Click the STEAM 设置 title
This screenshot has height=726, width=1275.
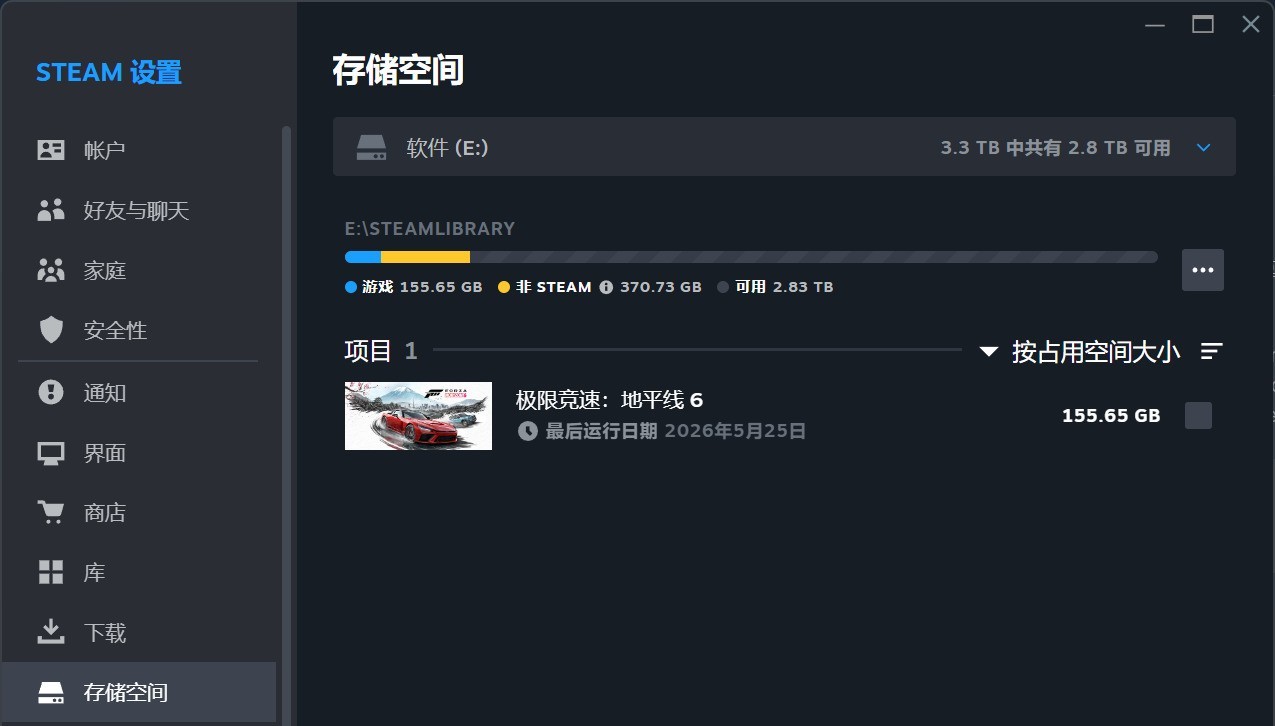(x=109, y=73)
